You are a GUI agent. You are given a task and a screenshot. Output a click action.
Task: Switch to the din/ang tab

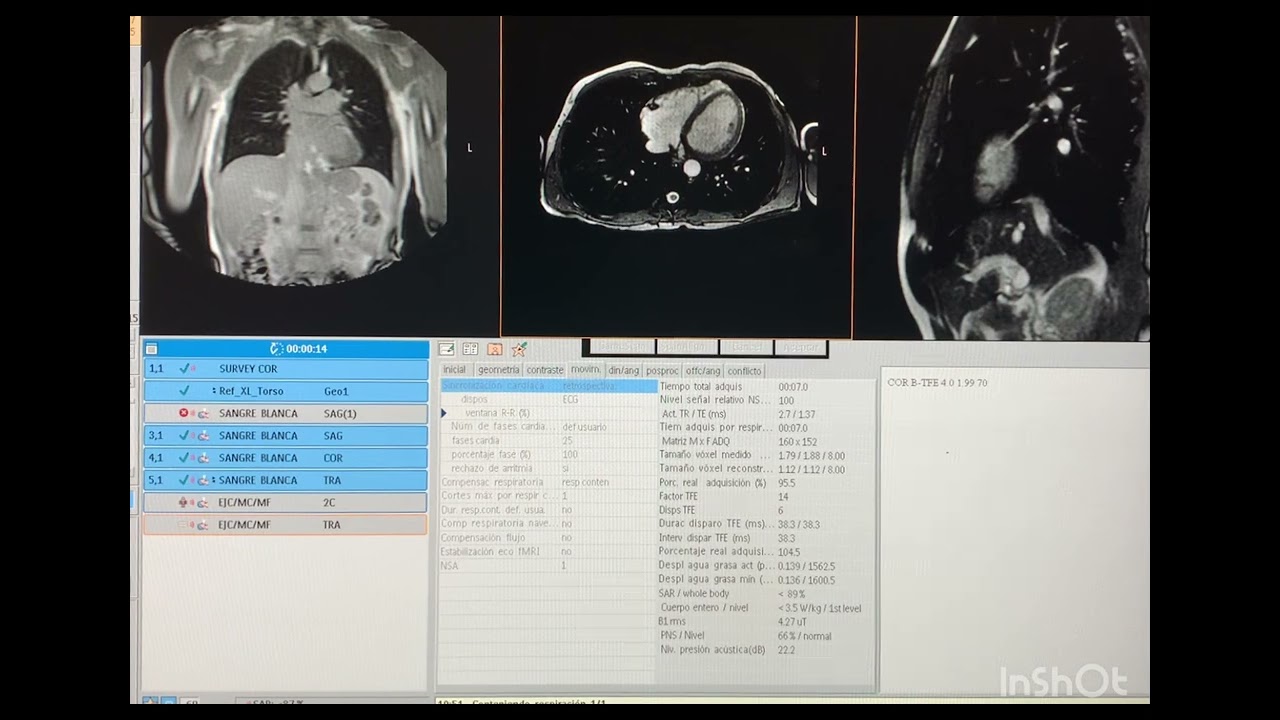(x=624, y=370)
